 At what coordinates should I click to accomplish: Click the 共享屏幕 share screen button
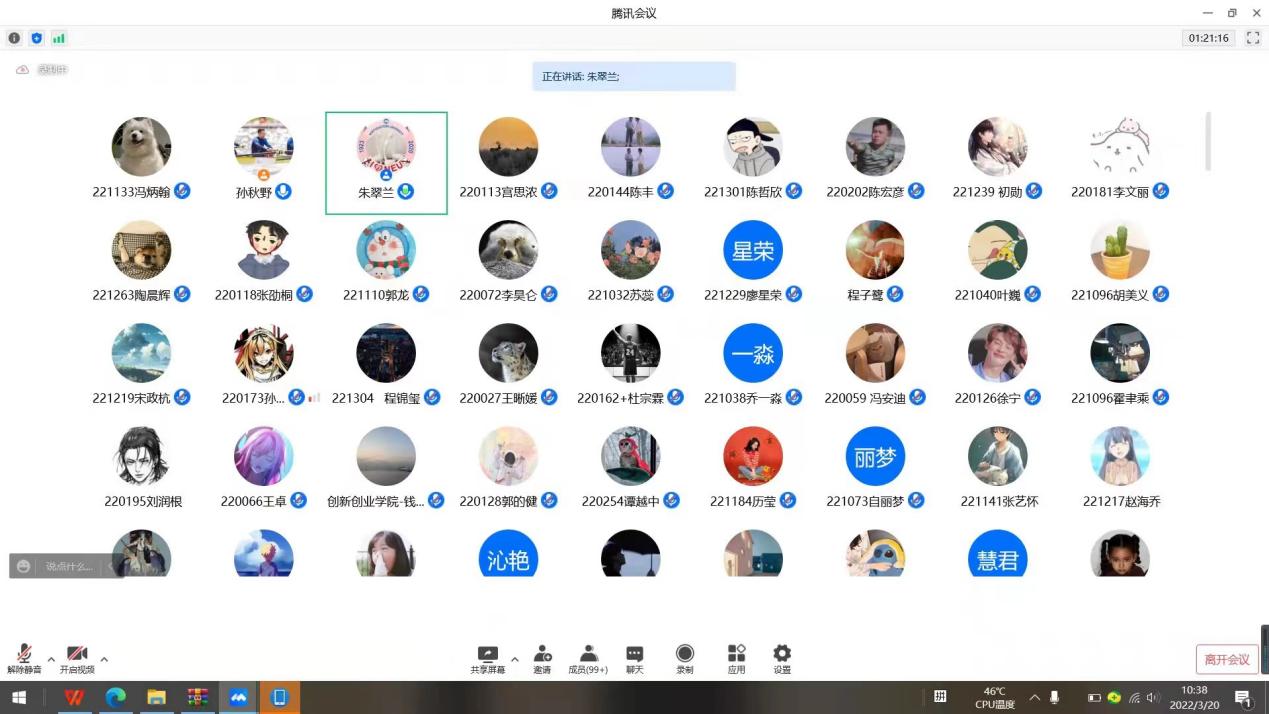pos(488,659)
